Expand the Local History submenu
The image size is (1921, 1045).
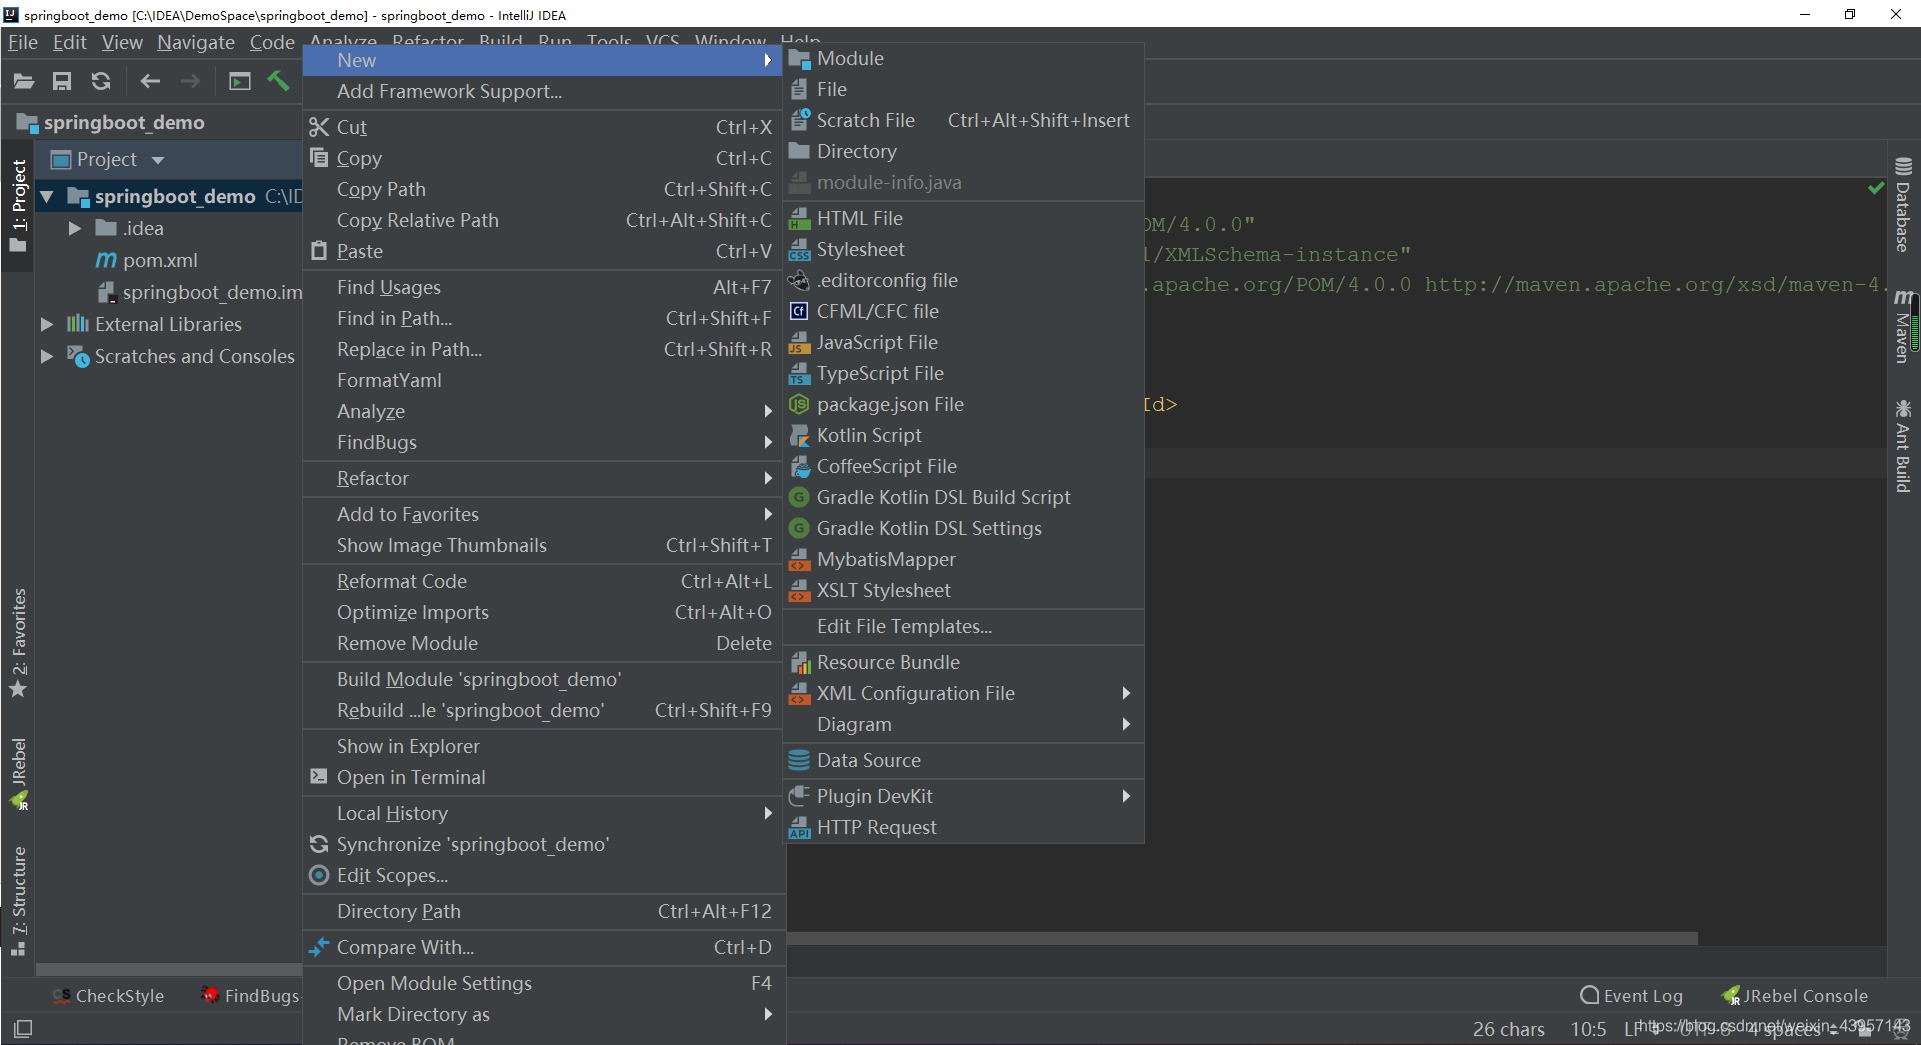(x=543, y=814)
